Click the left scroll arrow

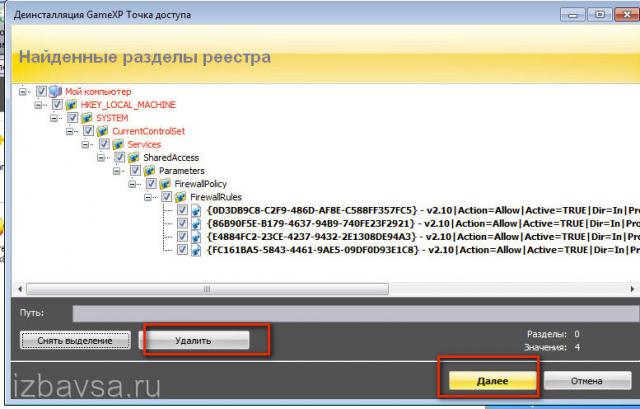coord(20,289)
